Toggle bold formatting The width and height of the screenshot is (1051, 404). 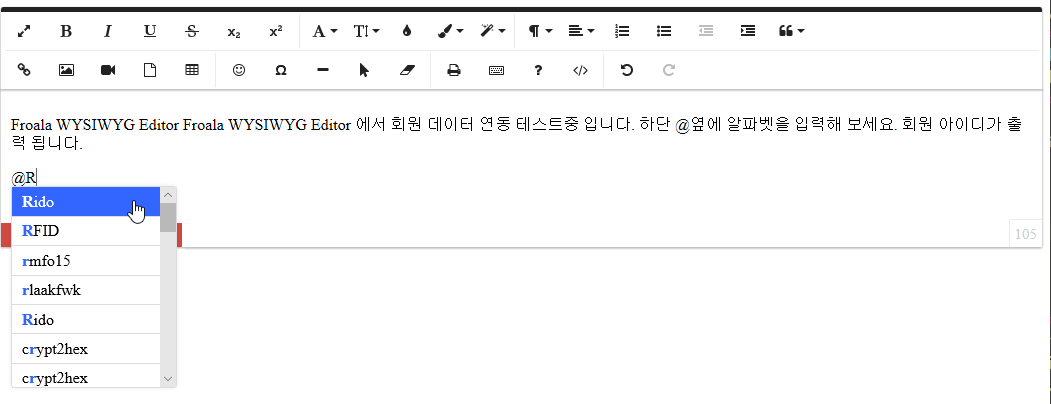66,31
